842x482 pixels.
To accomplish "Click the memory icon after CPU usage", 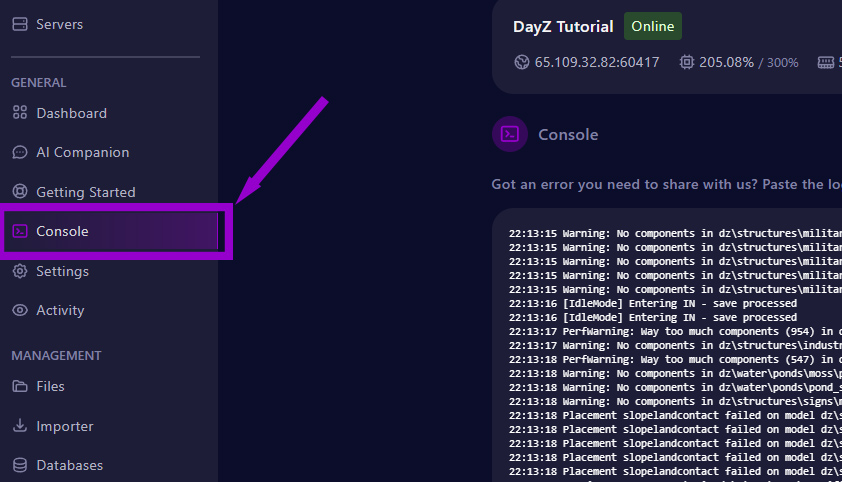I will pos(825,62).
